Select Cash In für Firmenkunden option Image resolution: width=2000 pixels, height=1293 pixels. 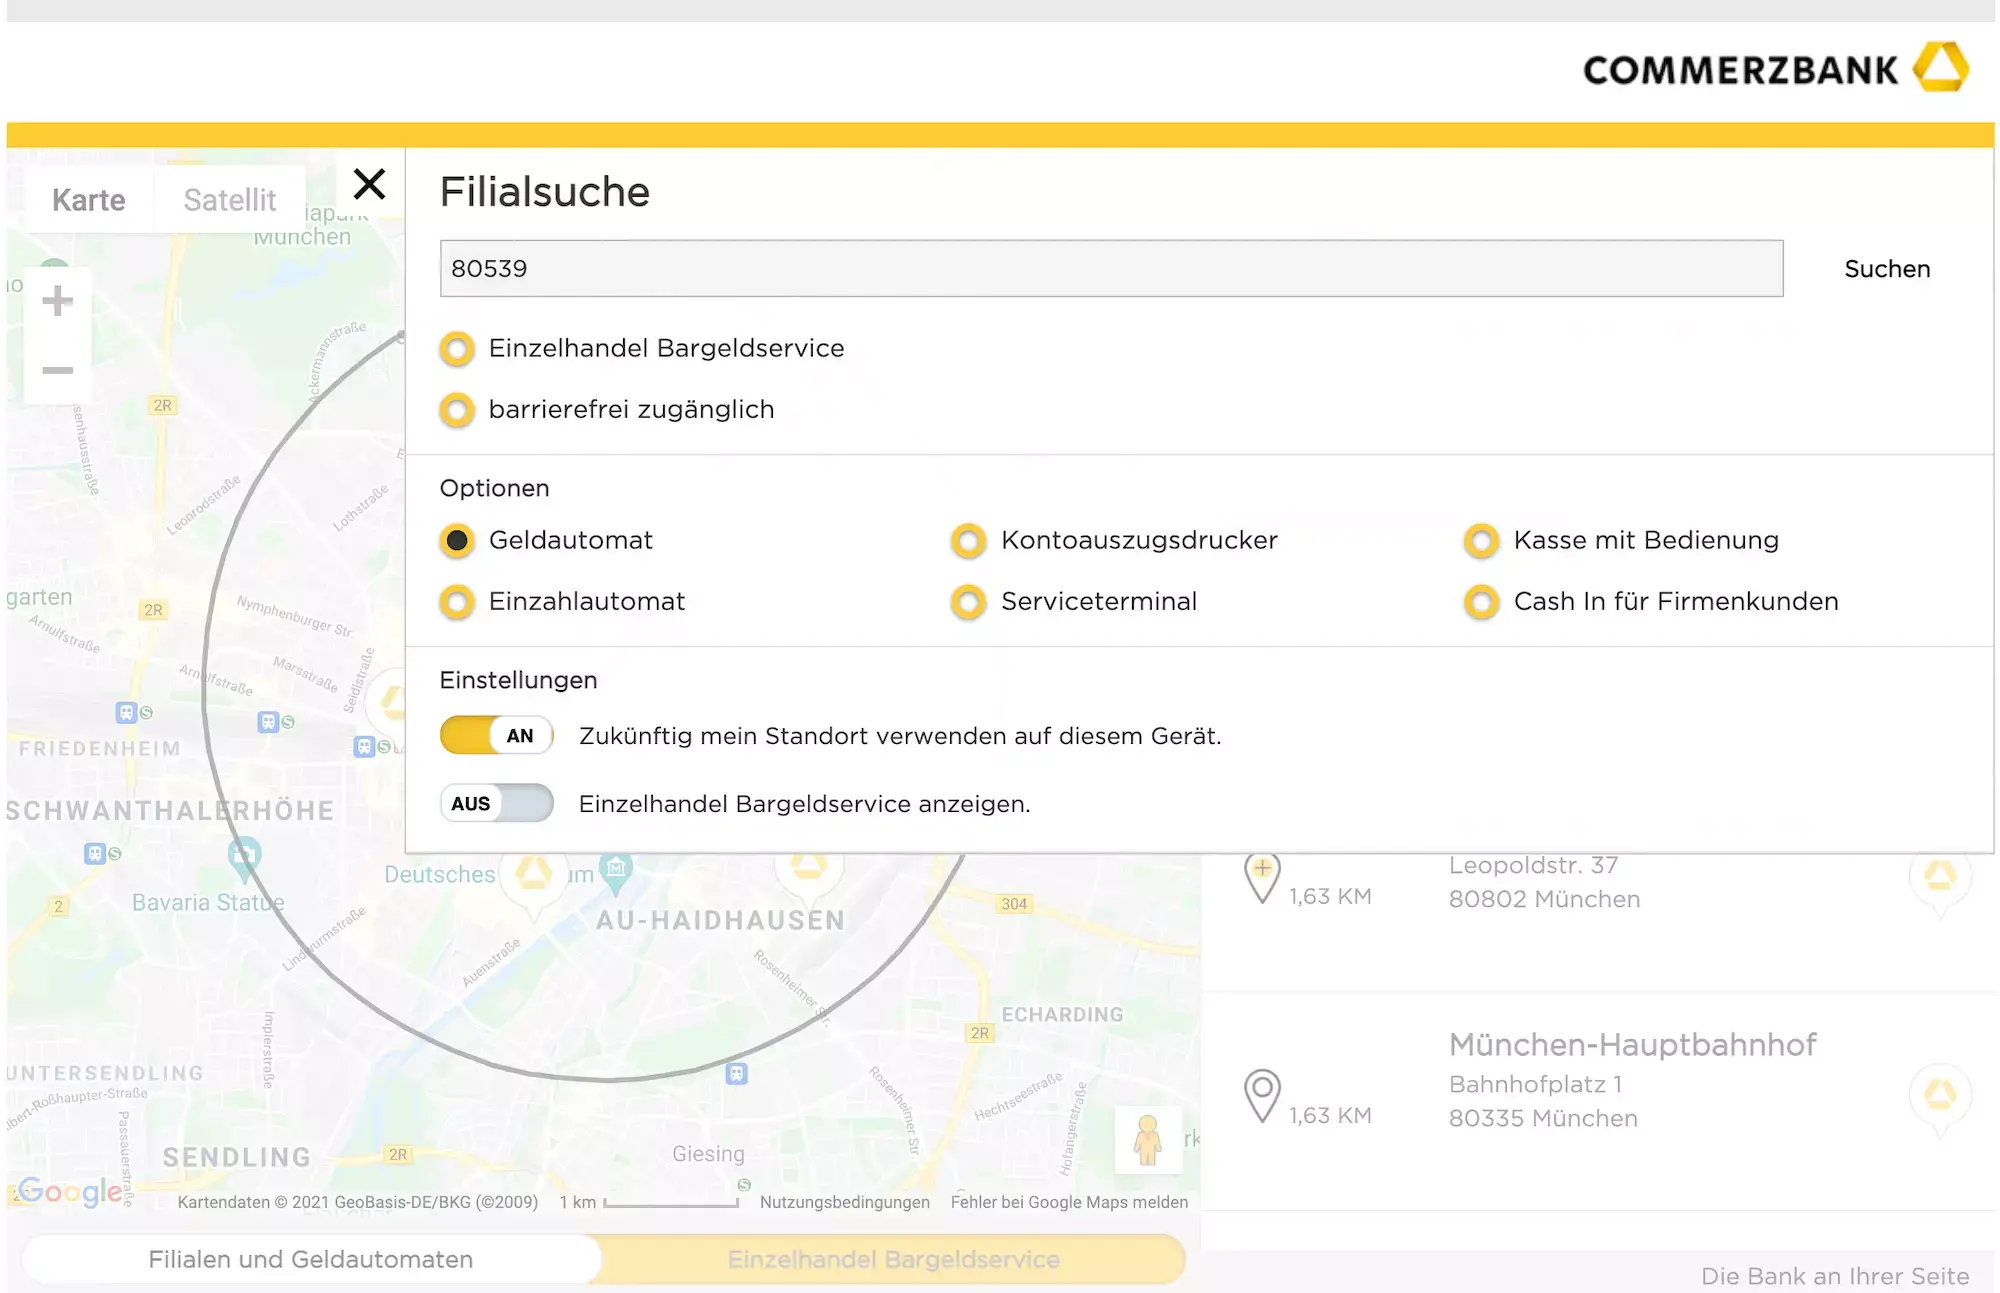(x=1481, y=602)
